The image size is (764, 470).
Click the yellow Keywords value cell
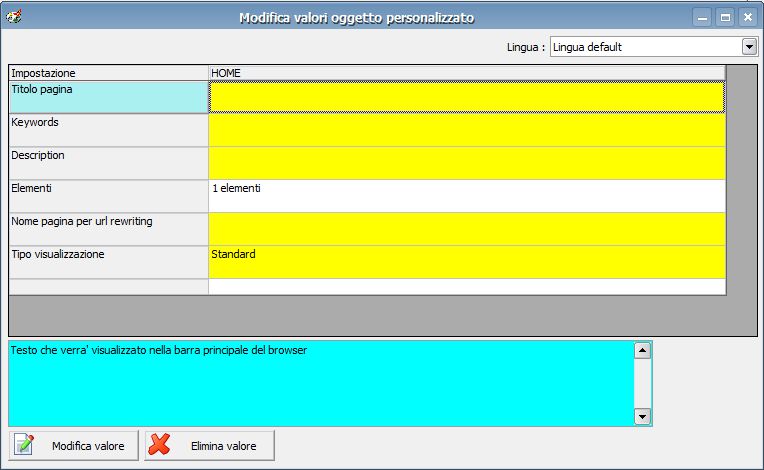click(x=467, y=131)
